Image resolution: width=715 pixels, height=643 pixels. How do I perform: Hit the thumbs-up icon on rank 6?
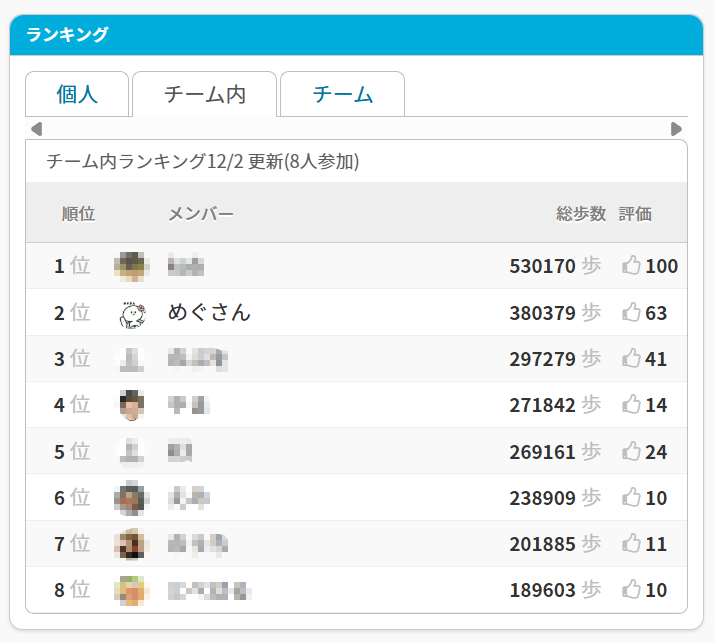[631, 497]
